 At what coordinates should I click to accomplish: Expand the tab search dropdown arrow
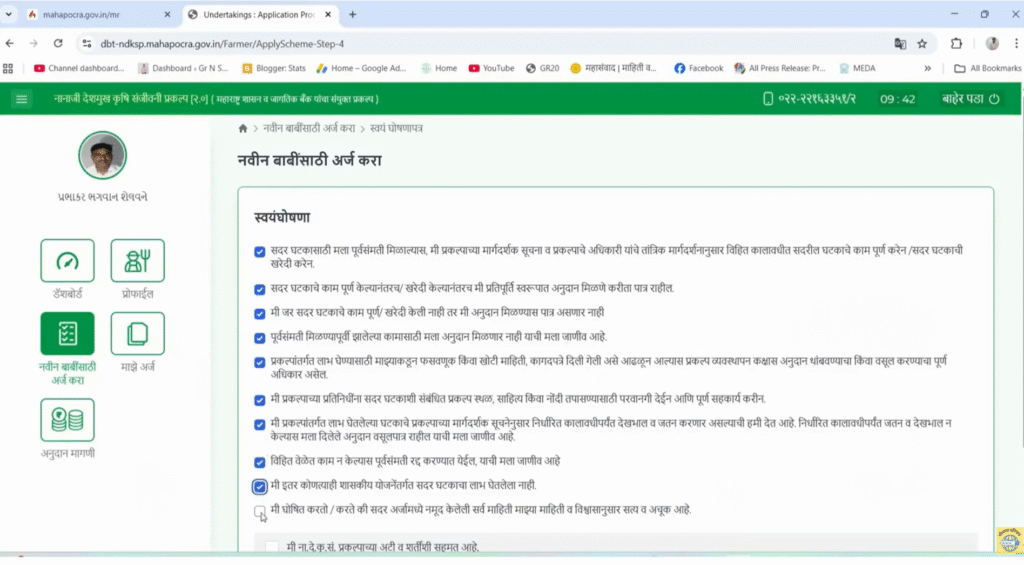tap(10, 14)
